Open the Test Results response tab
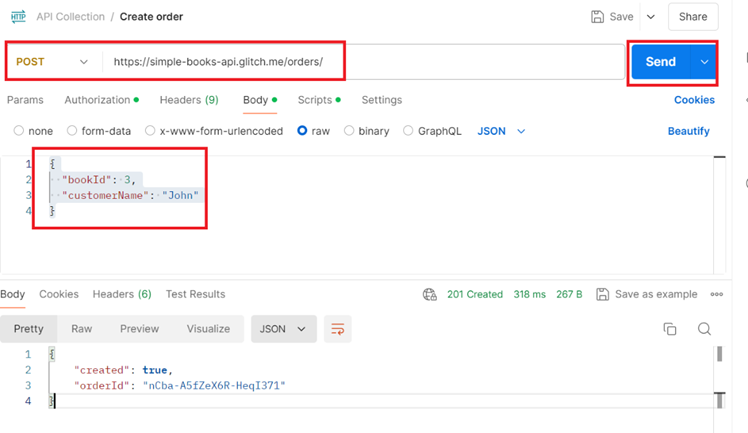Screen dimensions: 748x433 tap(195, 294)
